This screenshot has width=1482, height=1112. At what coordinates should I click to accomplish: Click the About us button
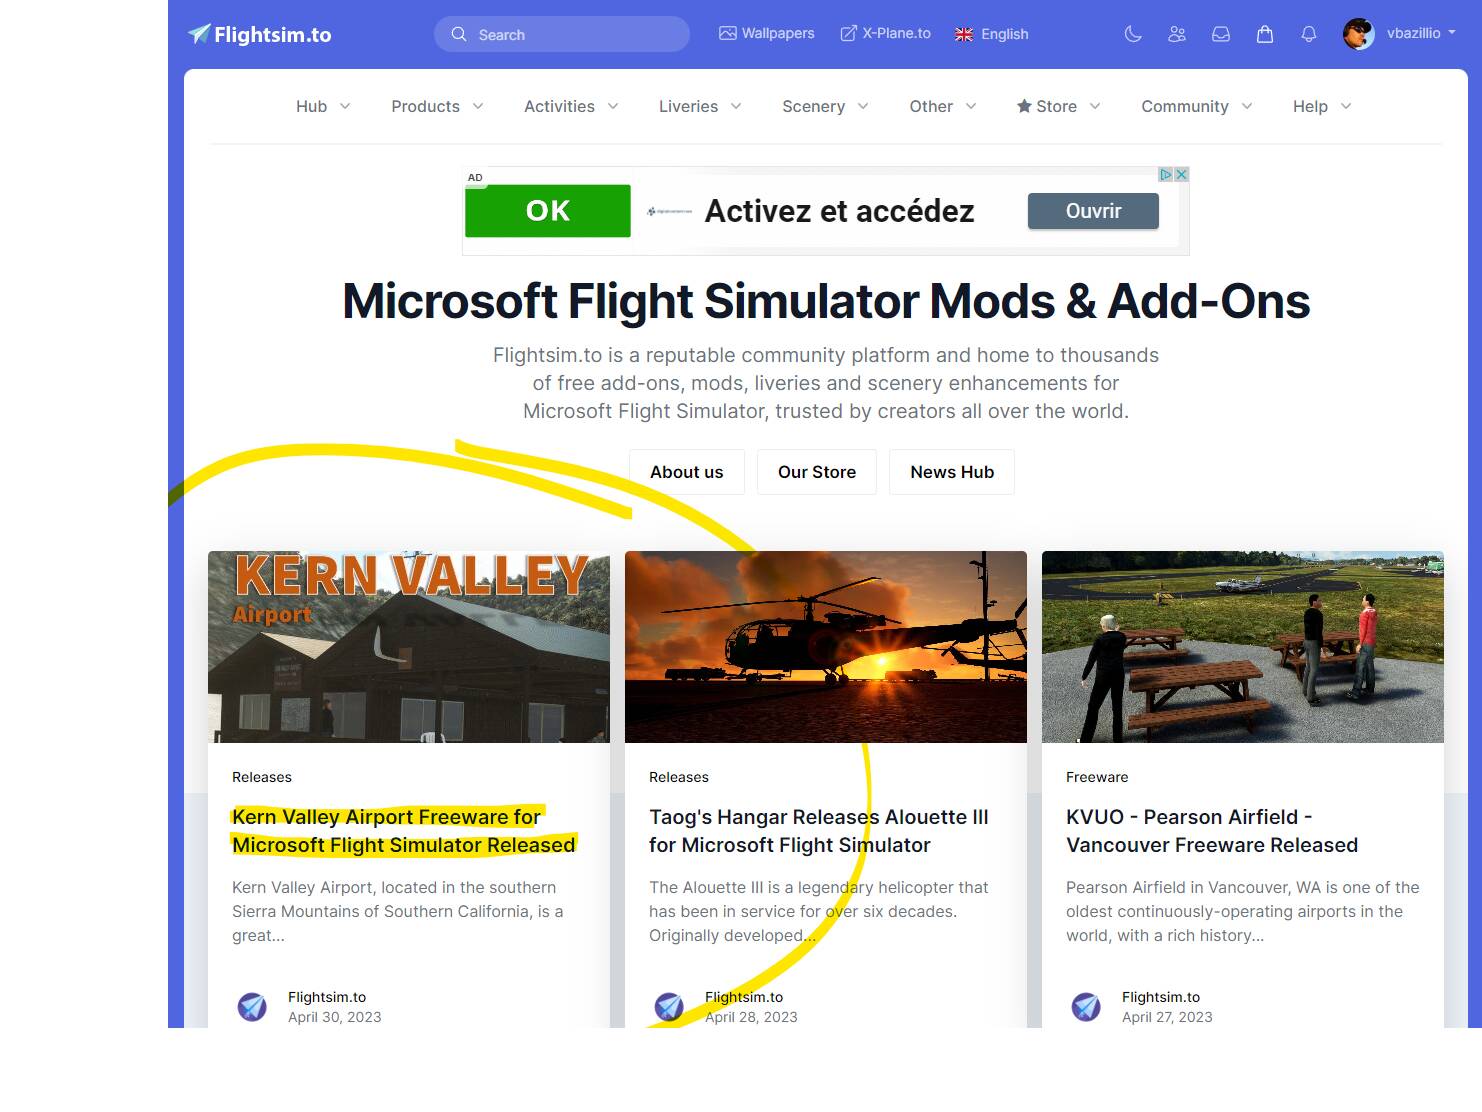[687, 472]
